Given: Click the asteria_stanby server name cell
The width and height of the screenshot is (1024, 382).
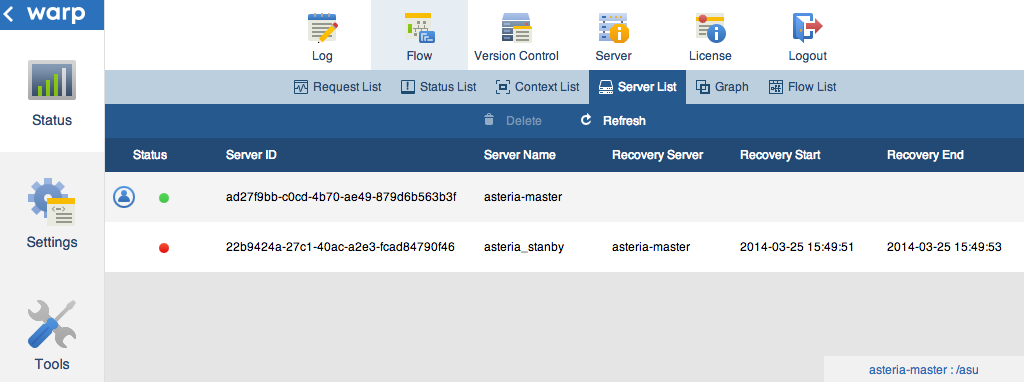Looking at the screenshot, I should click(524, 247).
